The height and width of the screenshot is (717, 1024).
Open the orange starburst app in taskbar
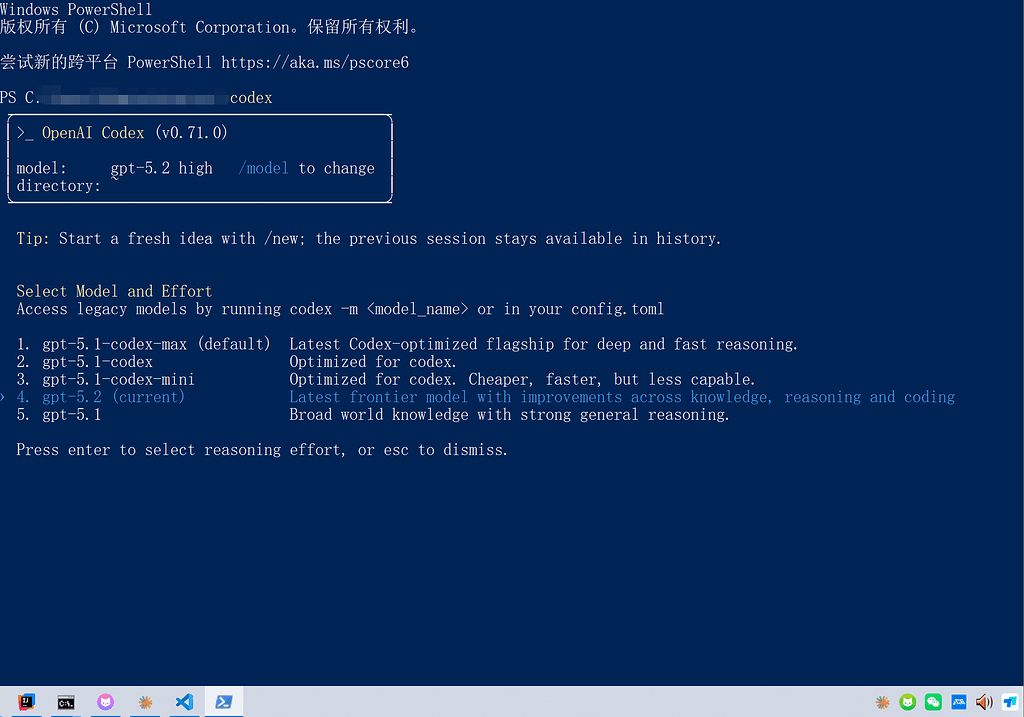coord(145,702)
